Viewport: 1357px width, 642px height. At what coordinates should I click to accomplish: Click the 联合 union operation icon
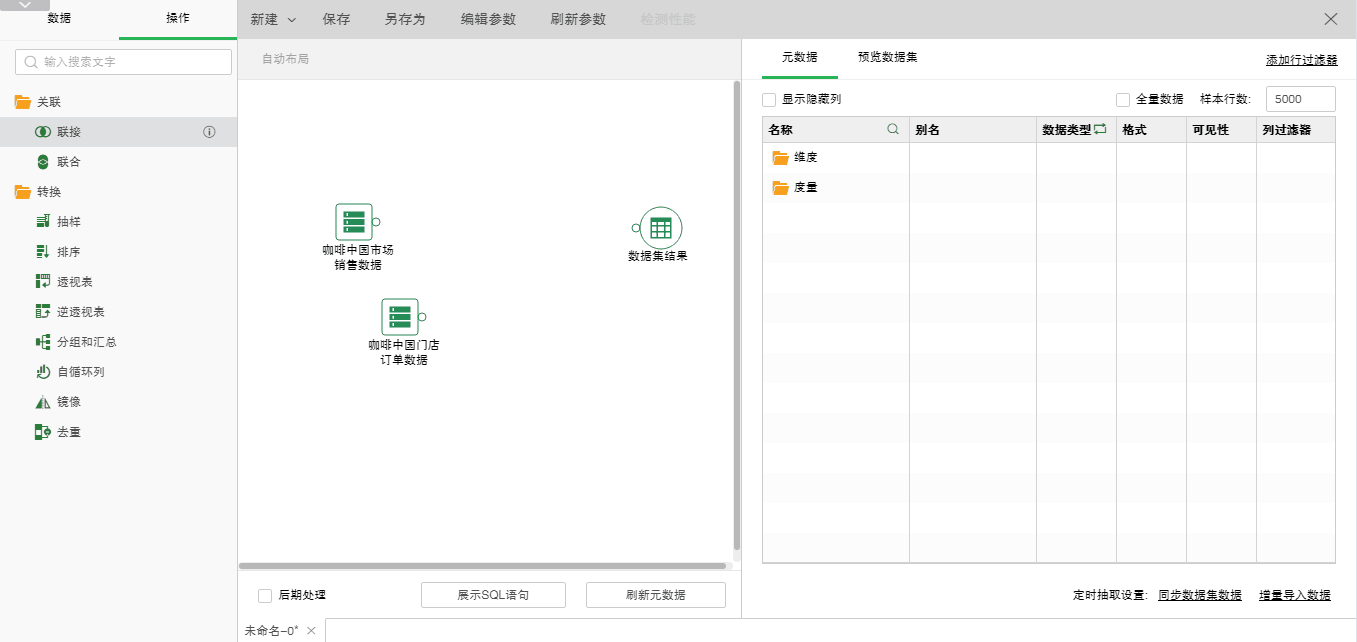[x=43, y=162]
